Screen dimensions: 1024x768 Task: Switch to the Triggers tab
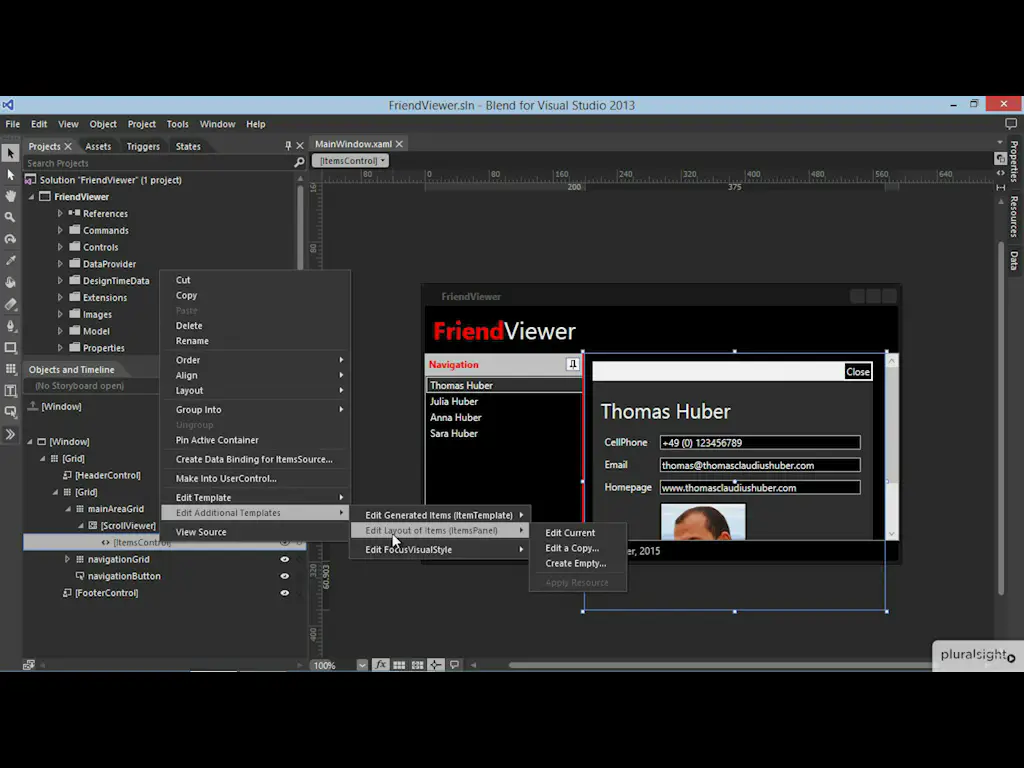143,146
